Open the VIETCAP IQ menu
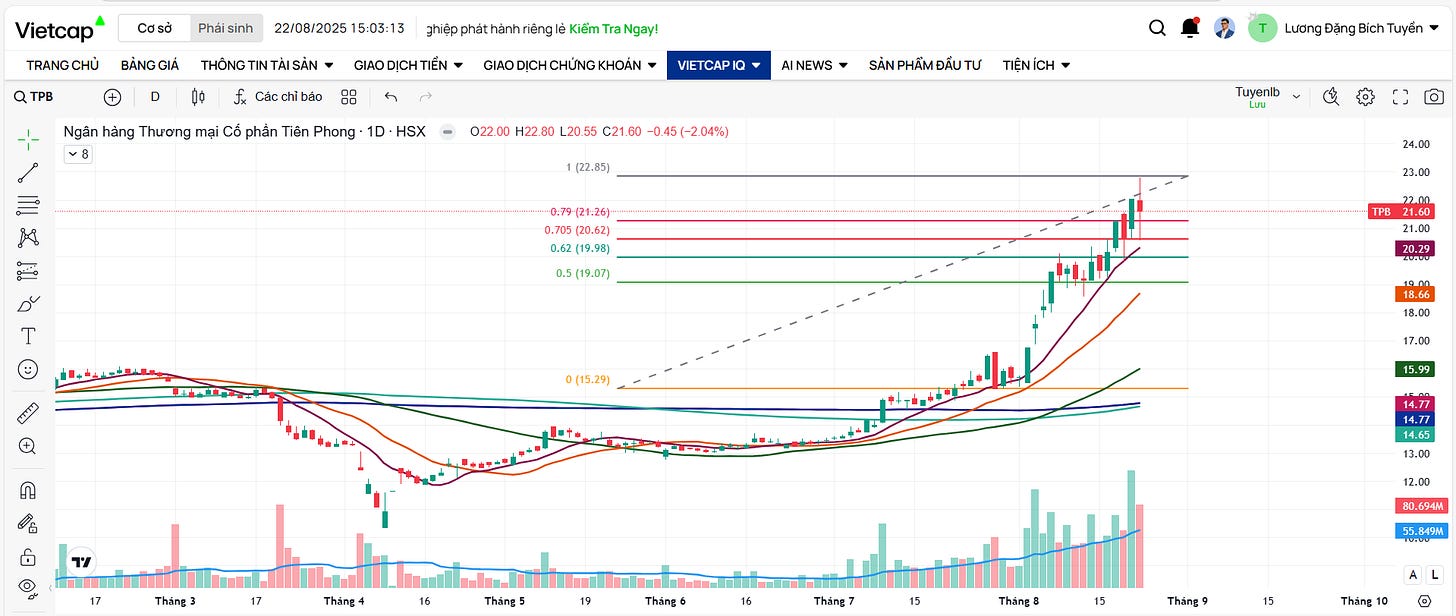The height and width of the screenshot is (616, 1456). [719, 65]
